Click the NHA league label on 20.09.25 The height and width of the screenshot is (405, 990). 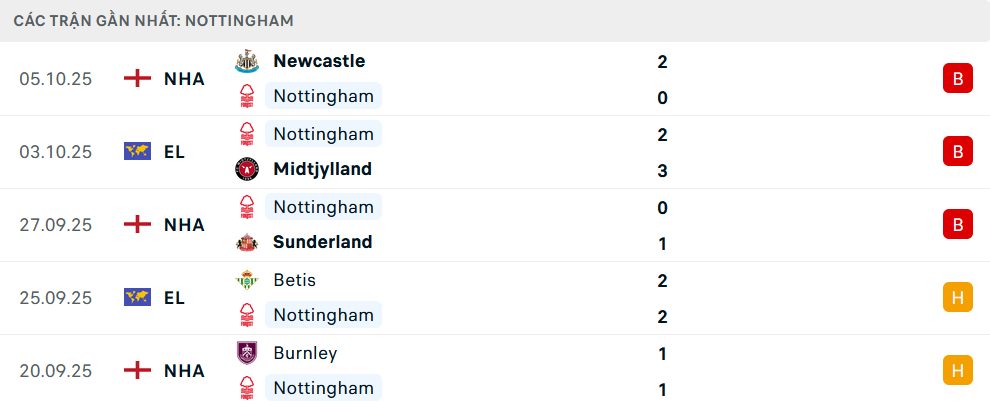click(x=184, y=370)
